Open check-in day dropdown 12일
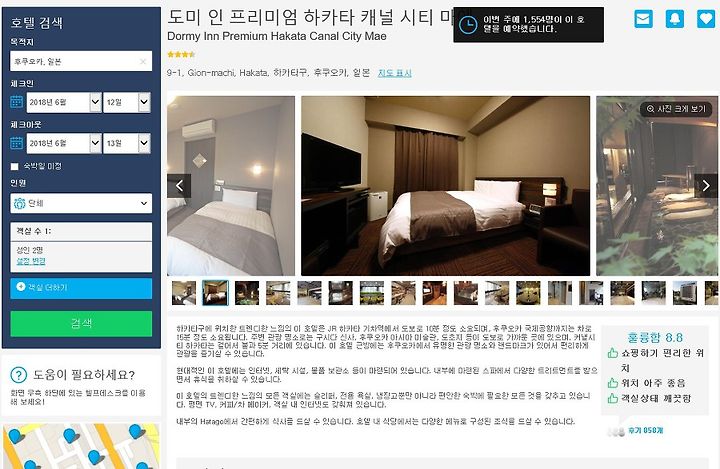Screen dimensions: 720x469 pyautogui.click(x=127, y=102)
